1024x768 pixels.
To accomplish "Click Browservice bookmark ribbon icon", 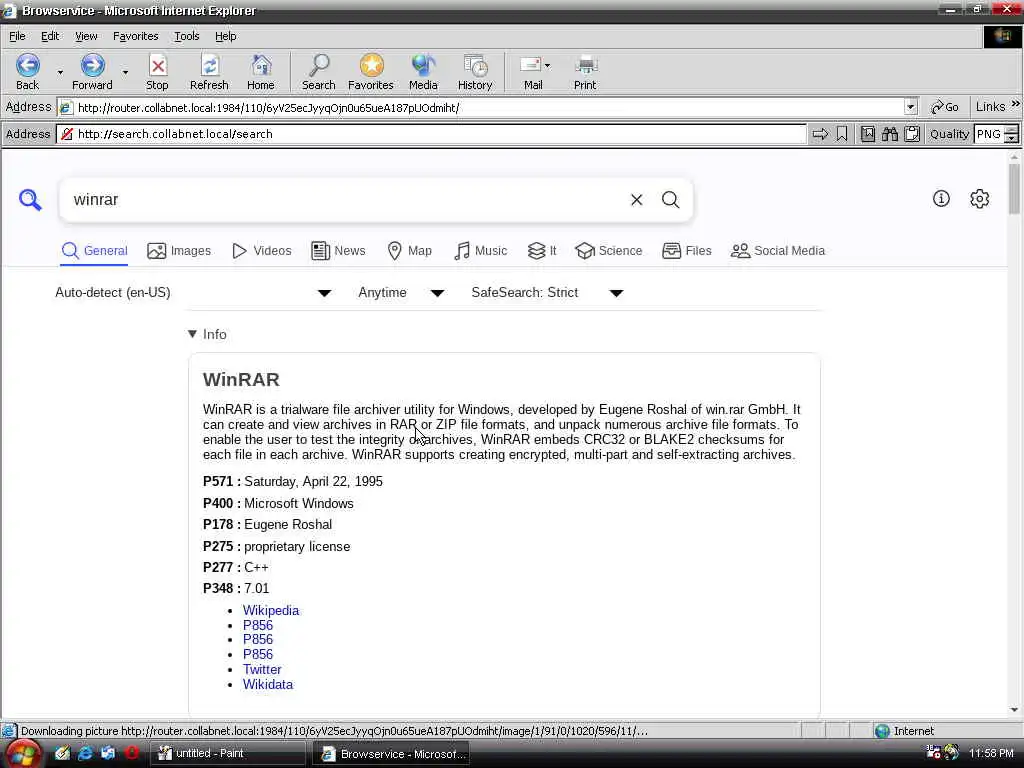I will (842, 134).
